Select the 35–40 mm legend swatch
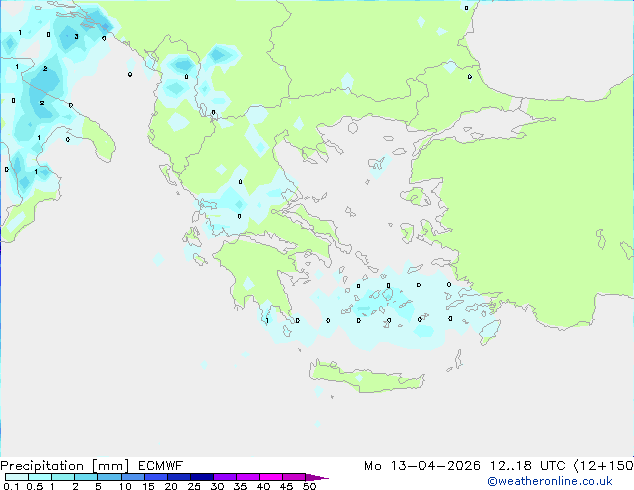 coord(247,477)
